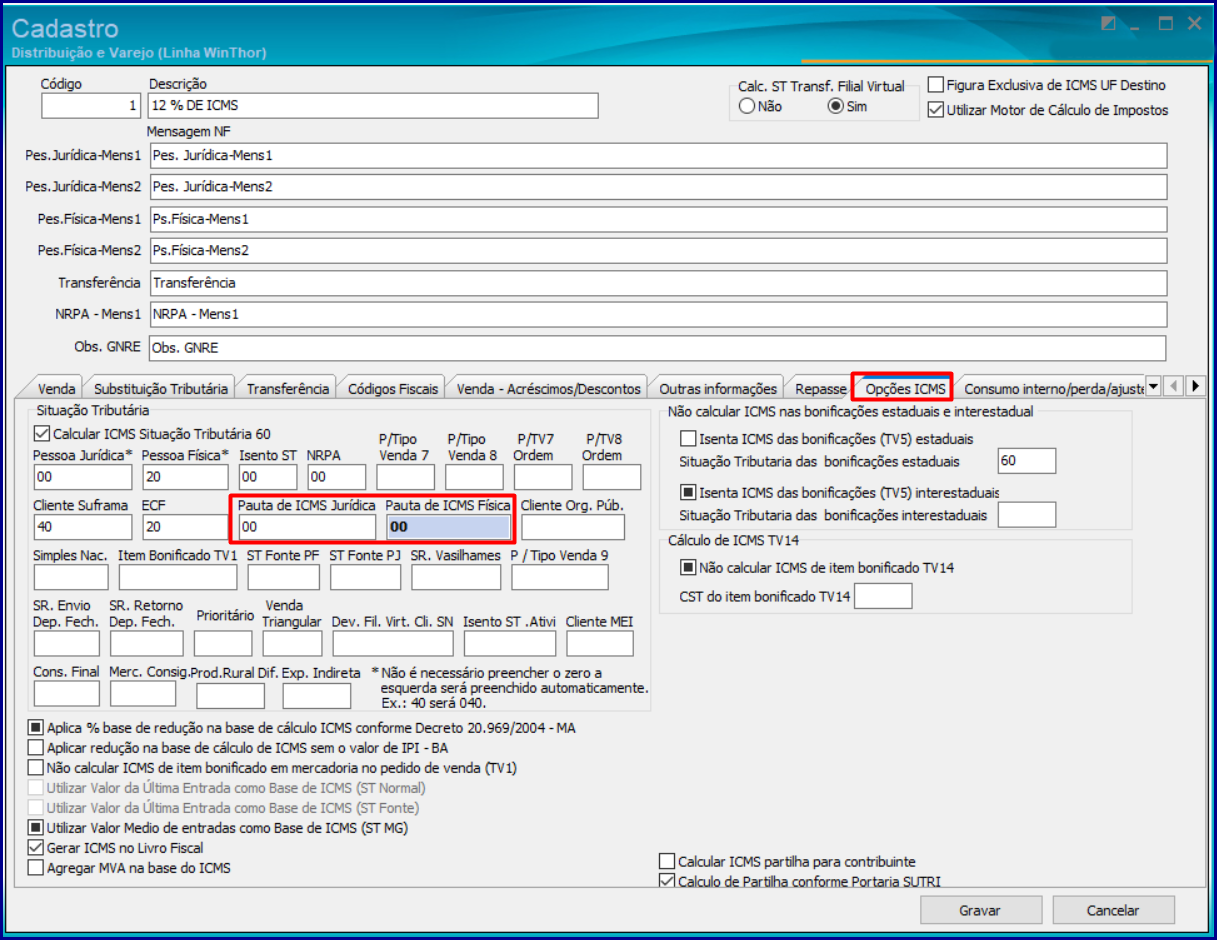Click the P/Tipo Venda 8 field
Image resolution: width=1217 pixels, height=940 pixels.
click(x=475, y=477)
